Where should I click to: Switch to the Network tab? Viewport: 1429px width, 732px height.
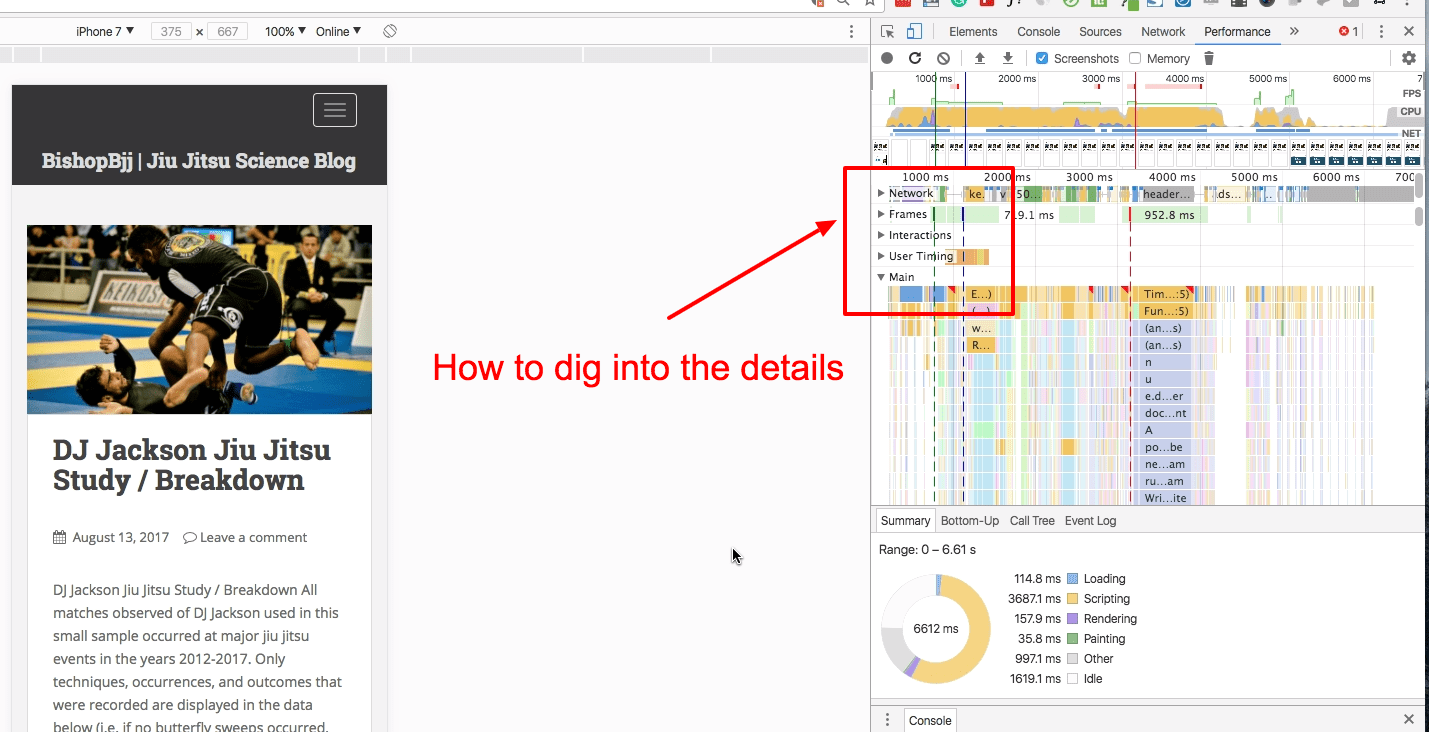click(1163, 32)
